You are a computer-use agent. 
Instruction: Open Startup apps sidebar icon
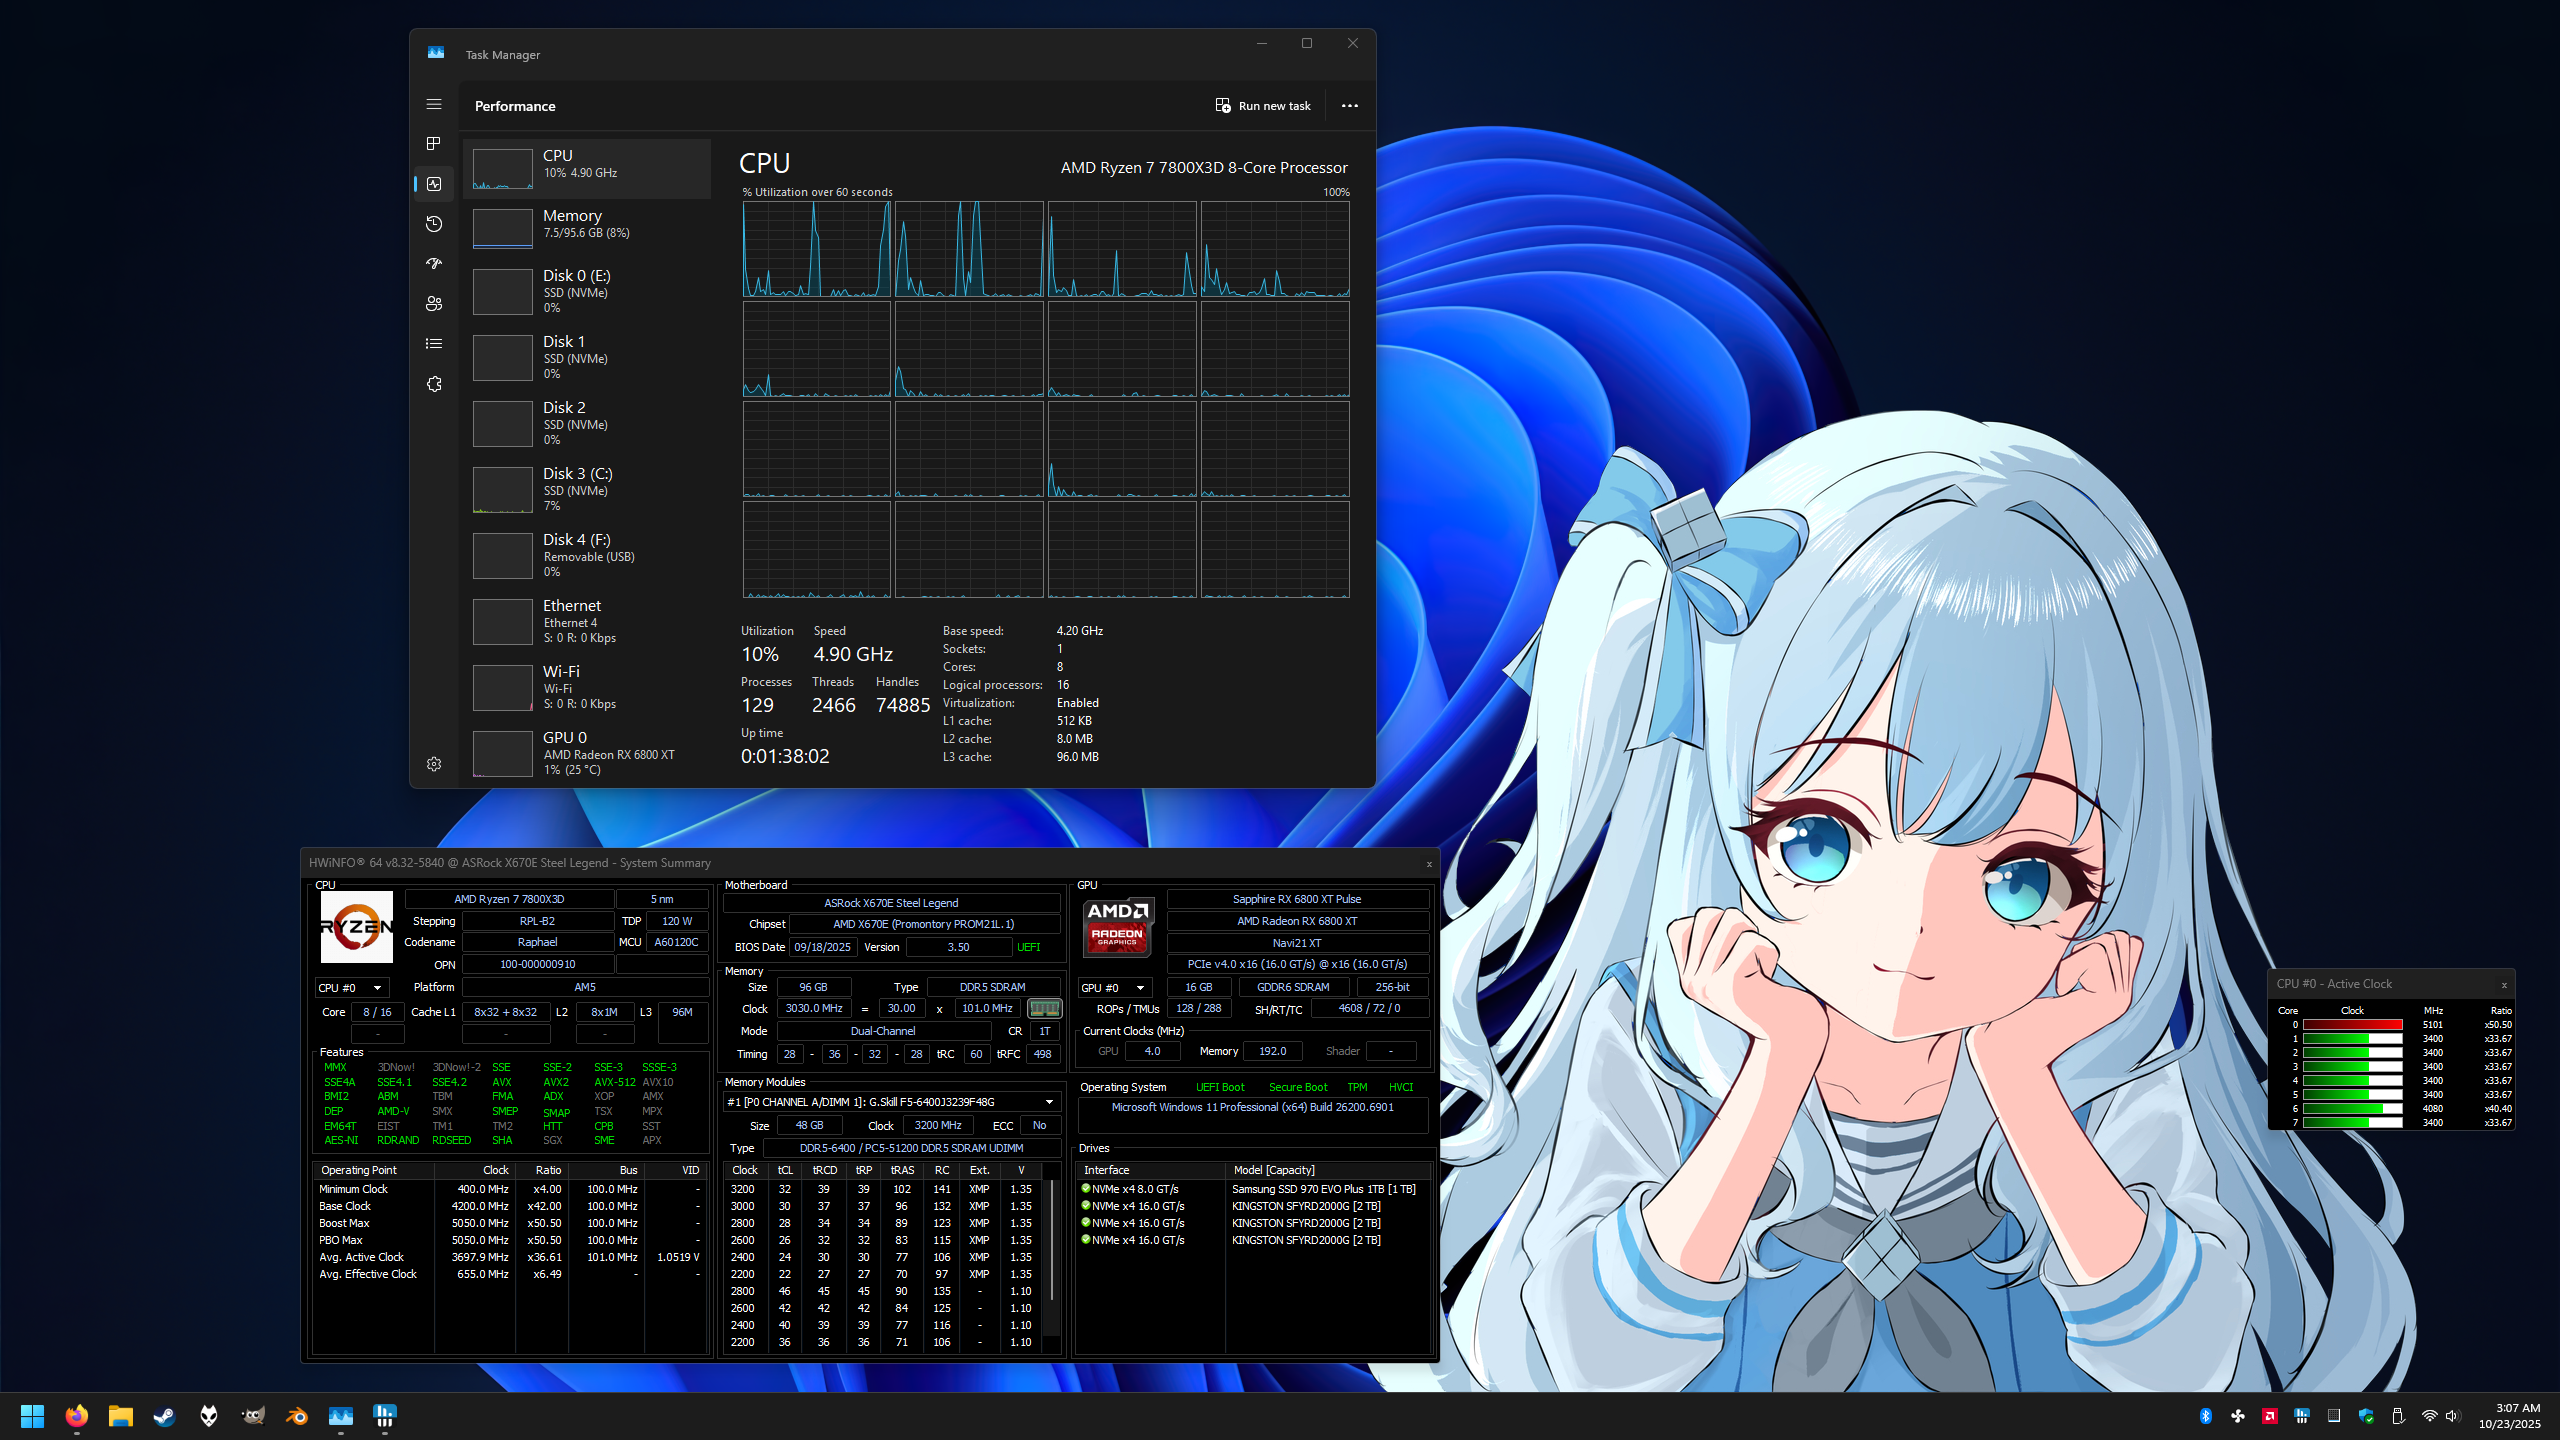point(433,264)
